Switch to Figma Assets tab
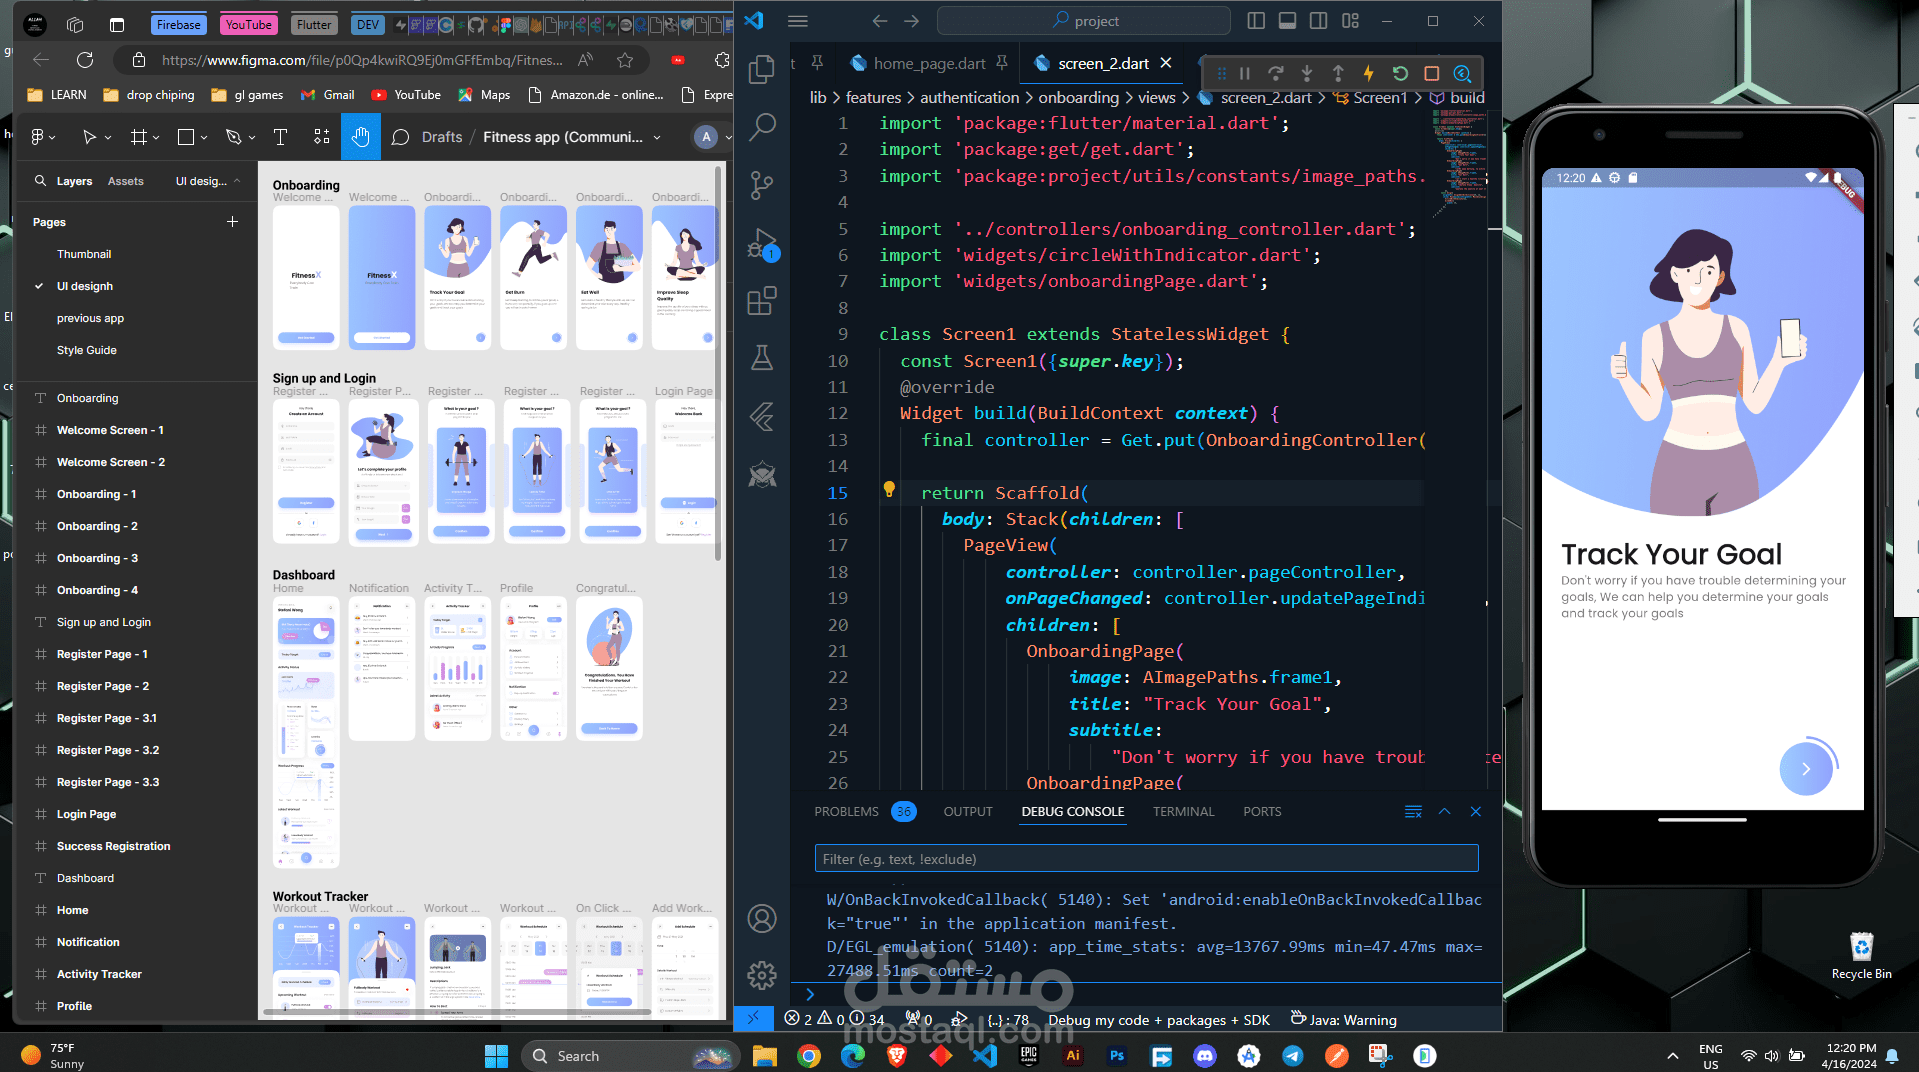This screenshot has height=1072, width=1919. coord(126,181)
